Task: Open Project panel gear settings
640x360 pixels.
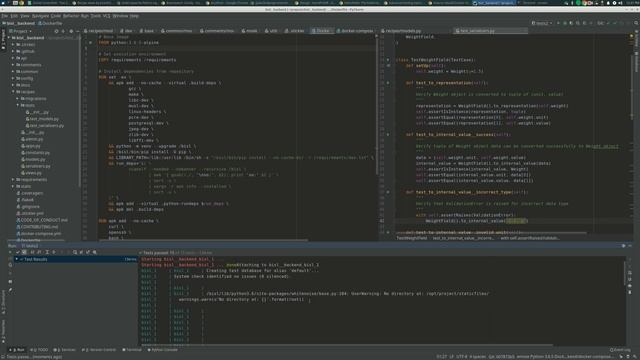Action: coord(71,31)
